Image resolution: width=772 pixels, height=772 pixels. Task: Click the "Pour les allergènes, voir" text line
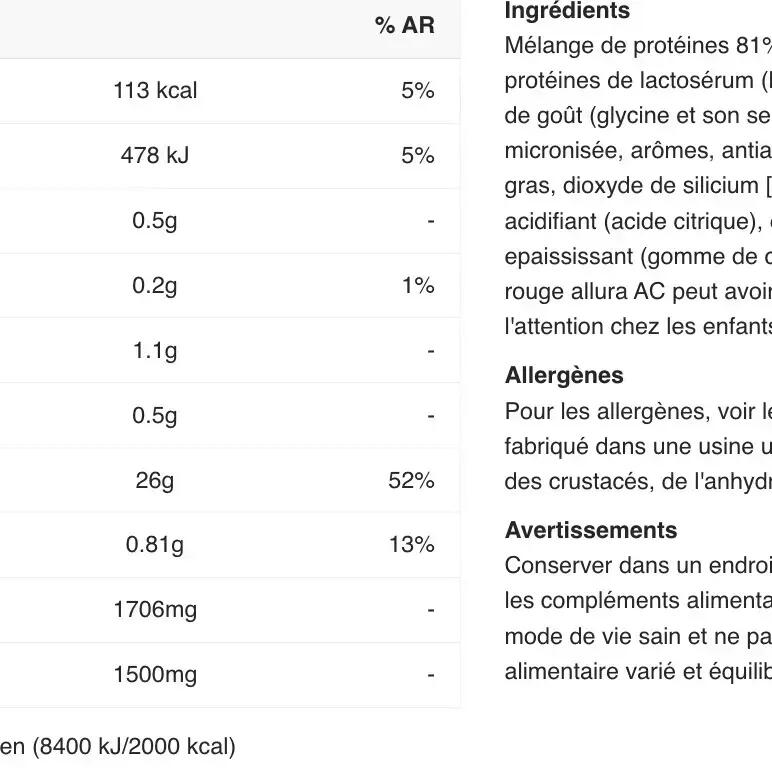point(638,411)
